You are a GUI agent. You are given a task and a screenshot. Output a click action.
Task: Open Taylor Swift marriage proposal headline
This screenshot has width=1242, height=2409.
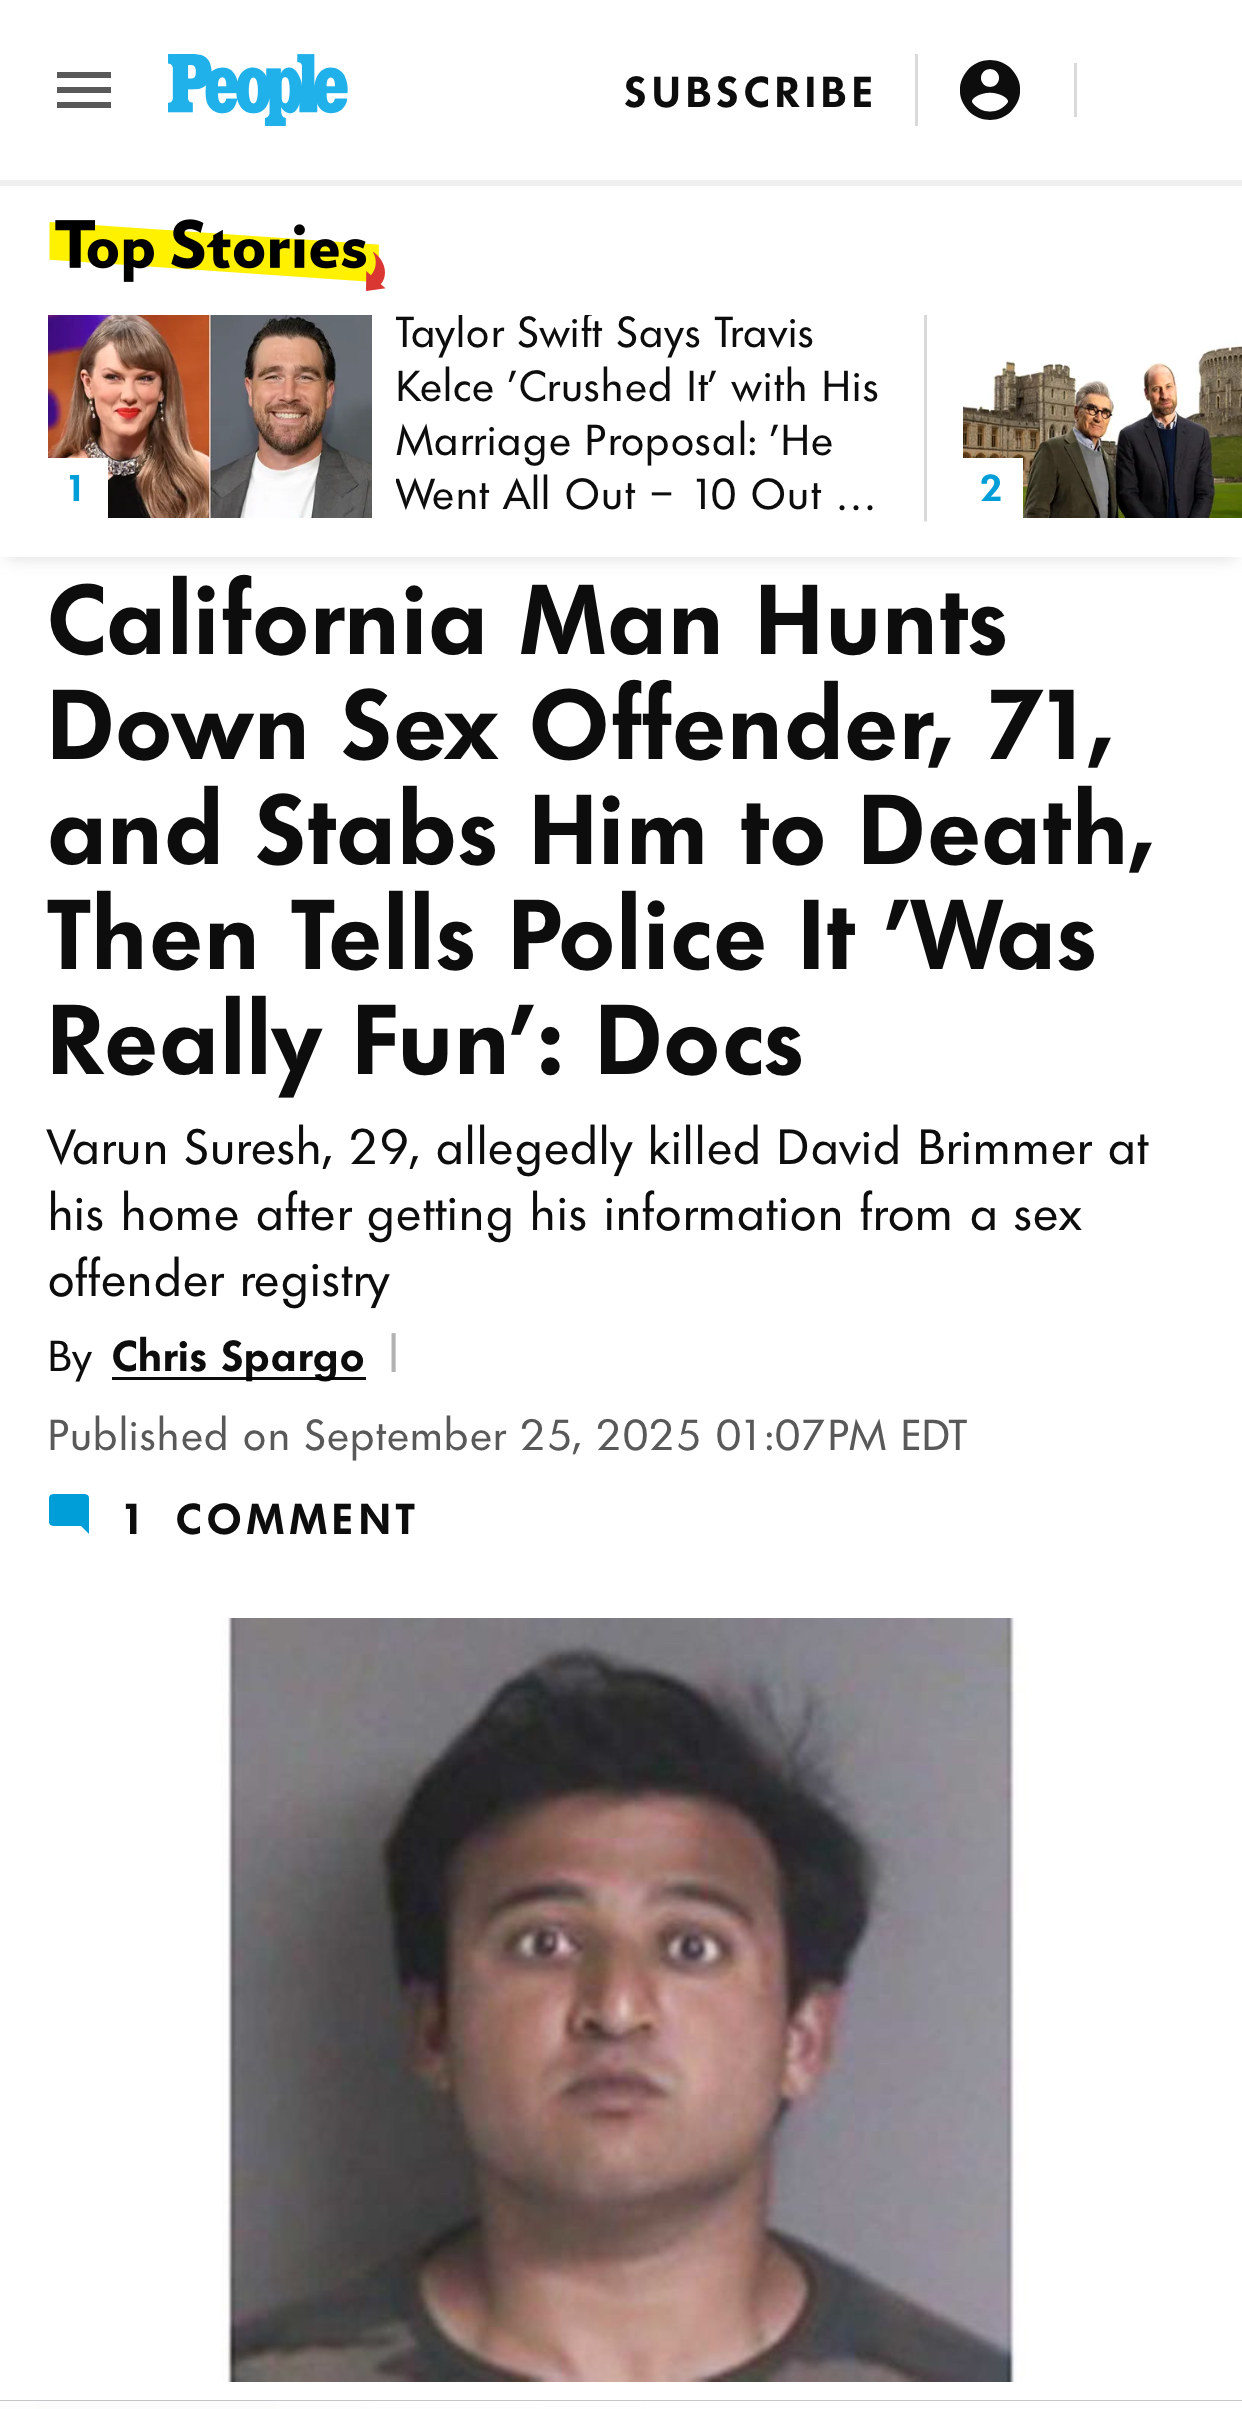point(636,414)
